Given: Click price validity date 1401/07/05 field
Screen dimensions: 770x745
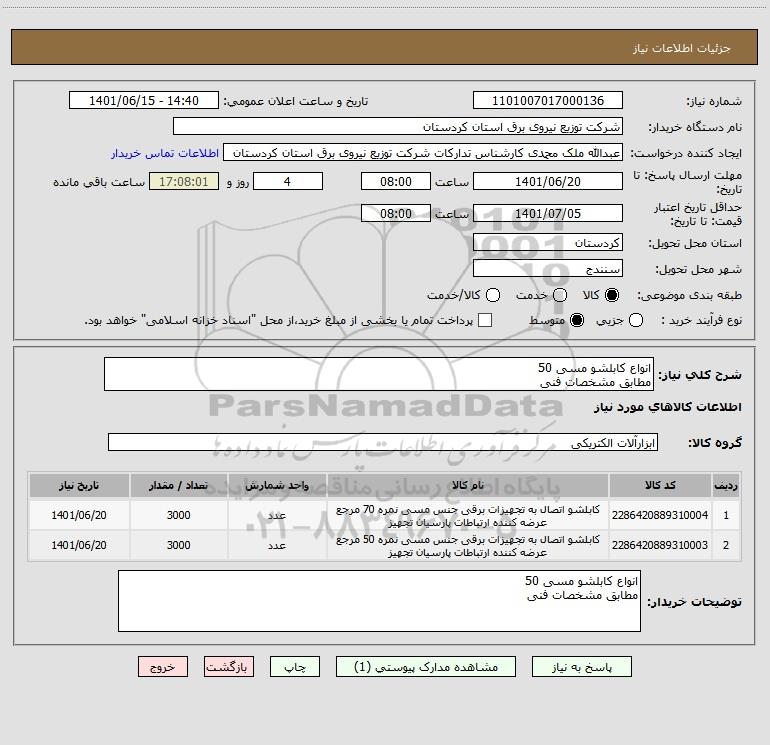Looking at the screenshot, I should tap(548, 213).
